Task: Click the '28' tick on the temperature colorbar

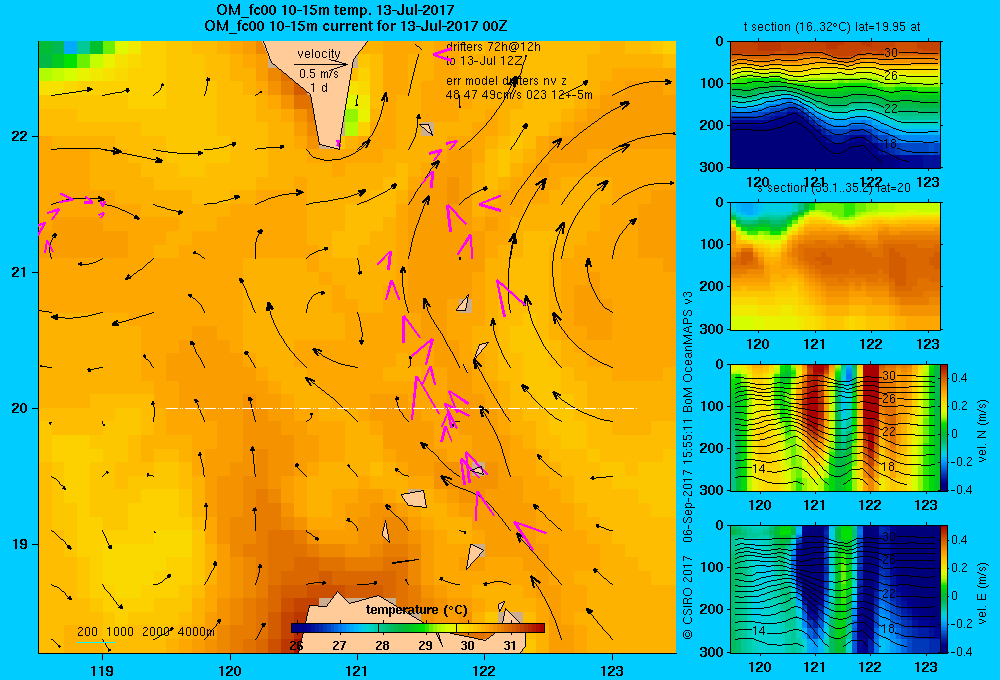Action: coord(382,646)
